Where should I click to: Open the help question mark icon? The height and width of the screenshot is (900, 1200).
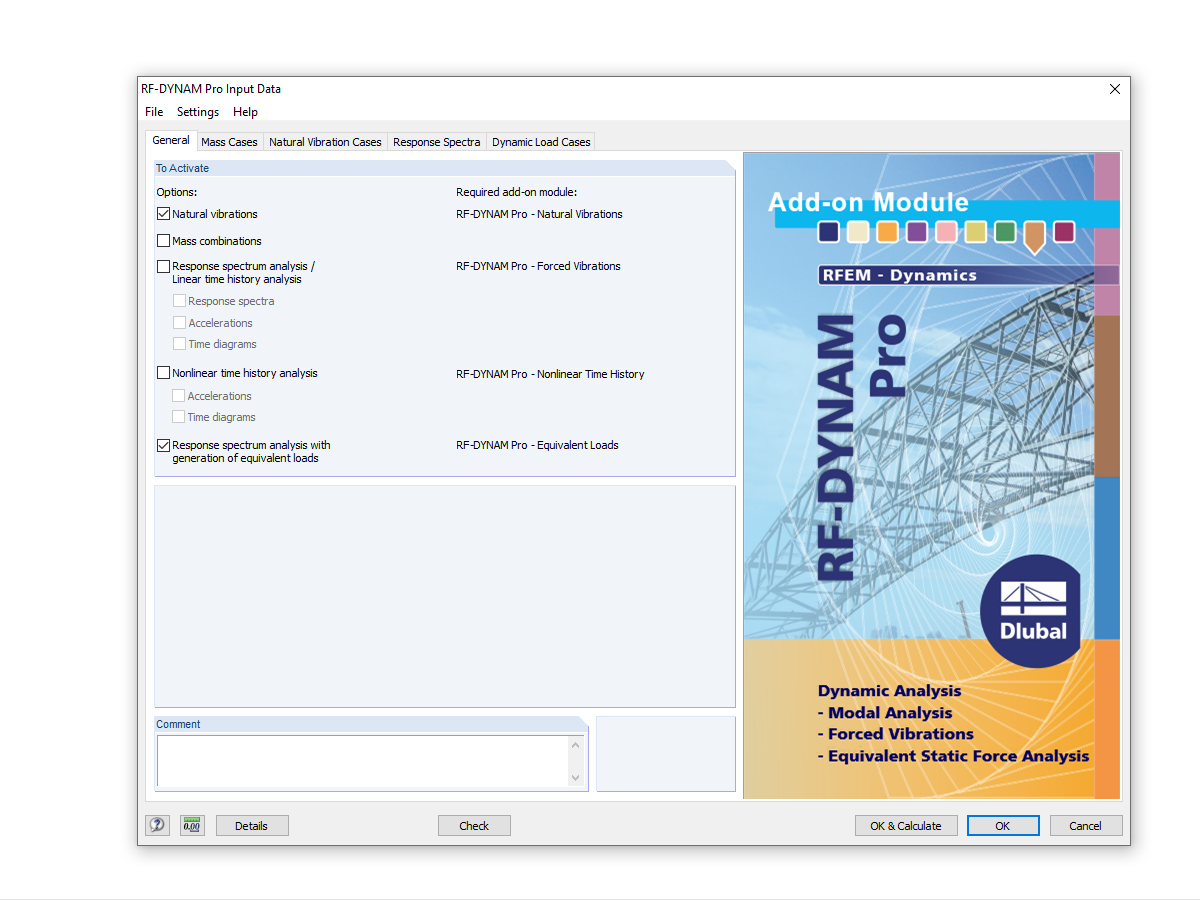(x=157, y=825)
